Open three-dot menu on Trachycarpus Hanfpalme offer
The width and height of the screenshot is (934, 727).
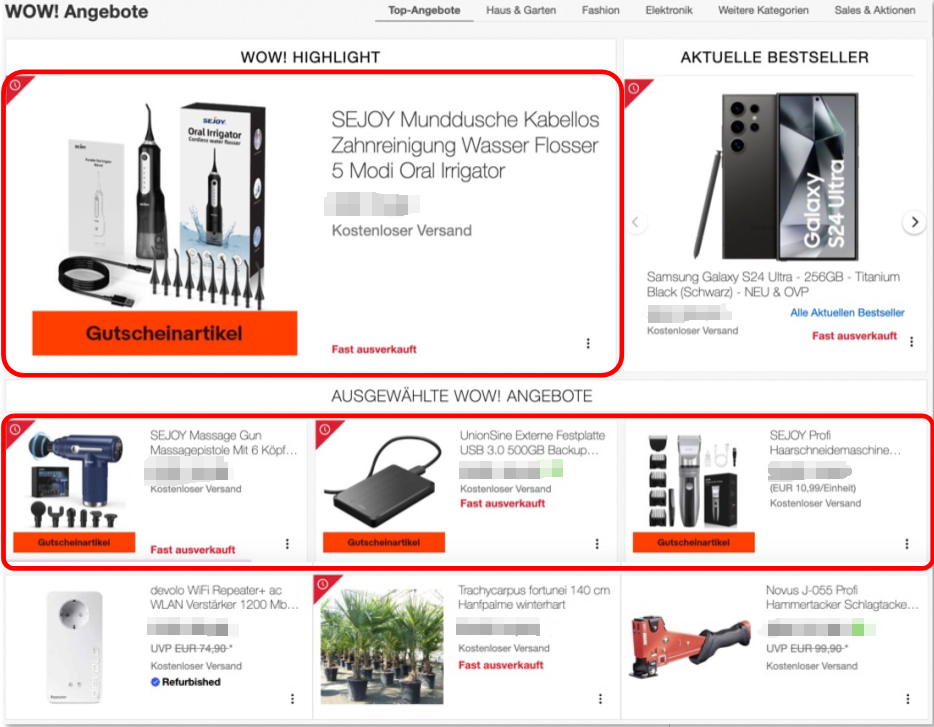[x=600, y=698]
